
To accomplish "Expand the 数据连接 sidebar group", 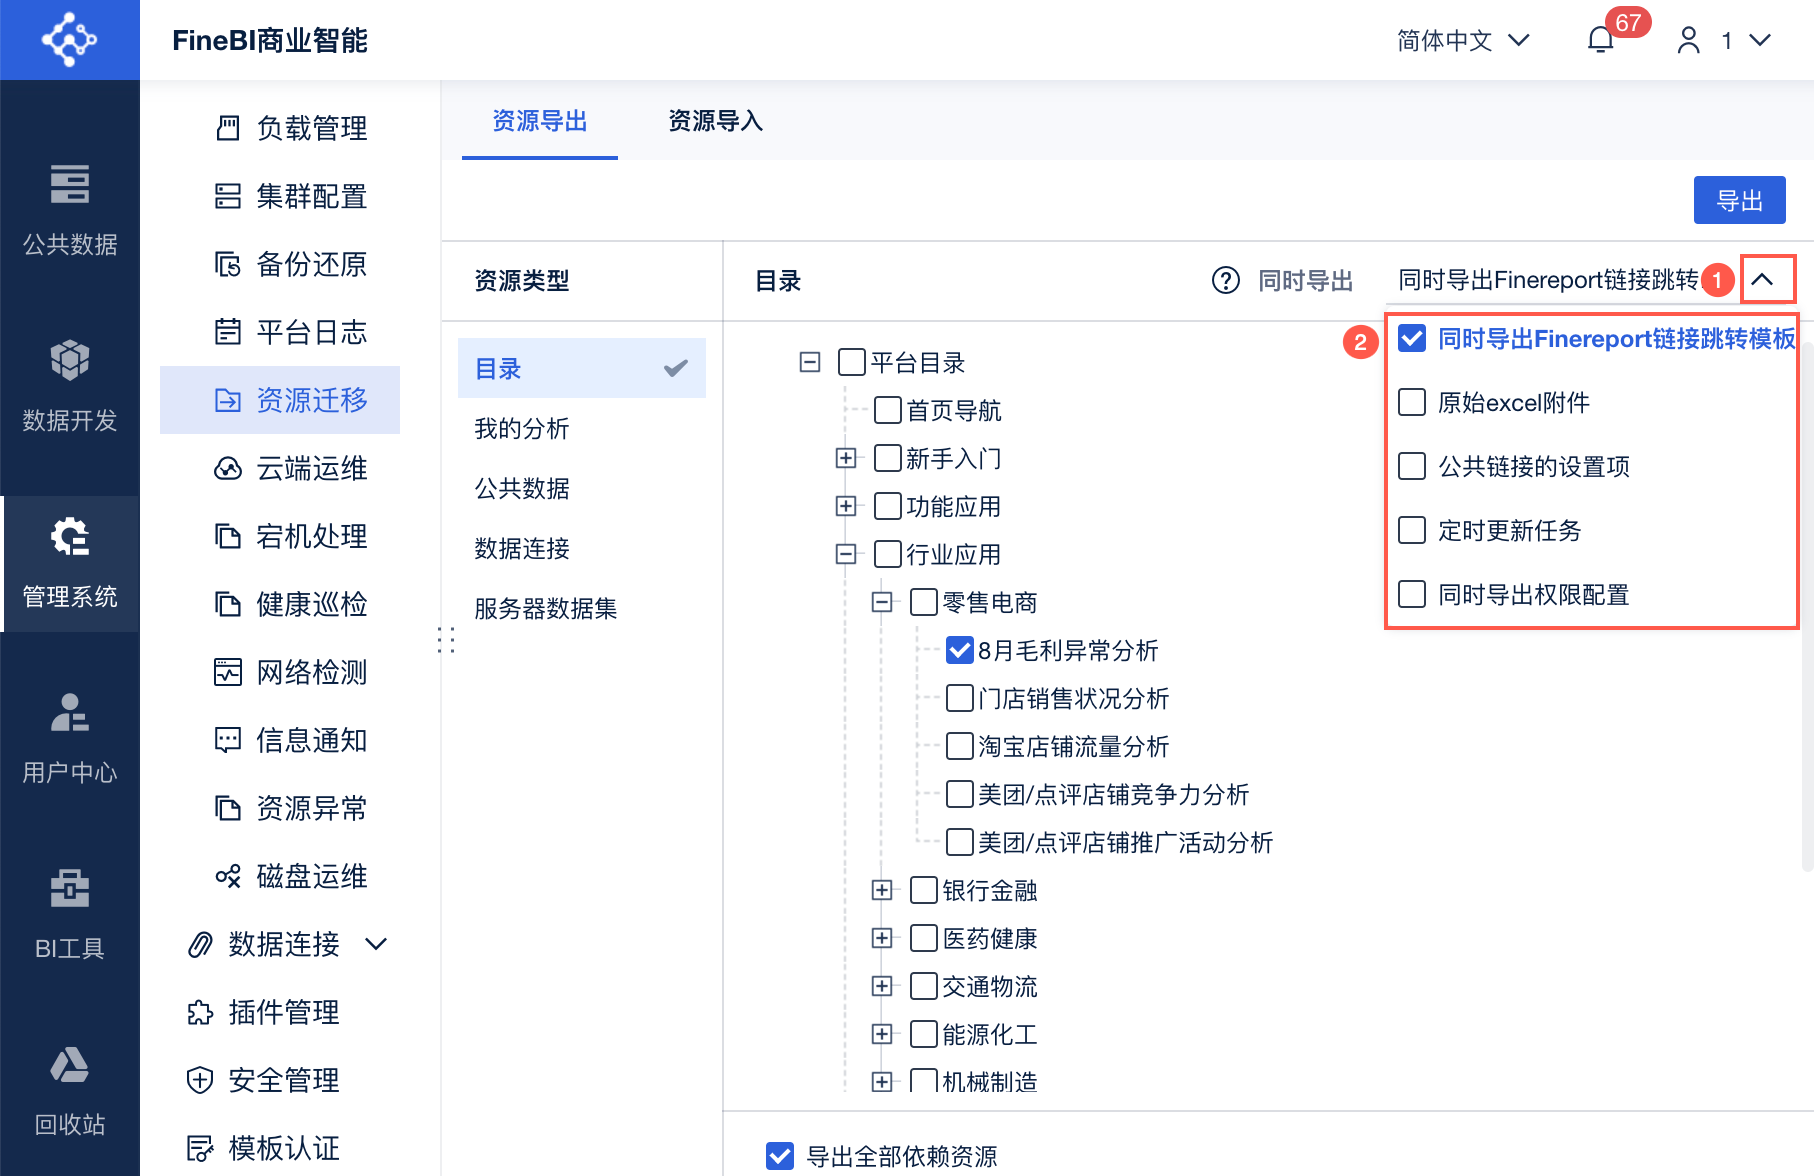I will tap(376, 944).
